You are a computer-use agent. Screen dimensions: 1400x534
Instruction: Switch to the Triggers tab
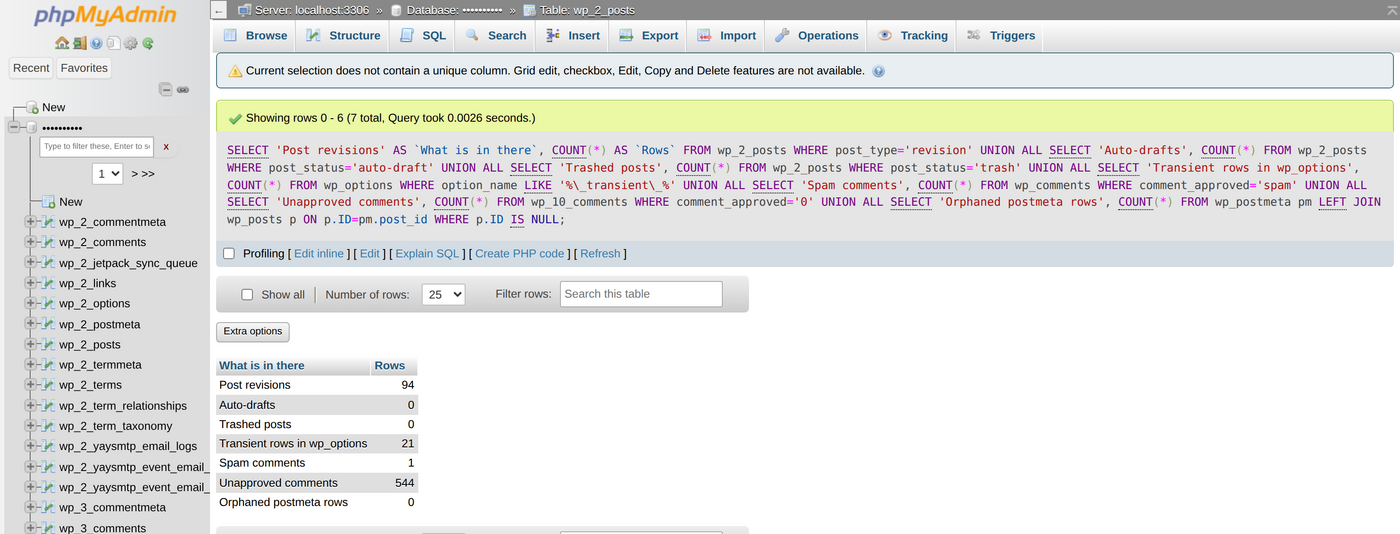[1001, 35]
